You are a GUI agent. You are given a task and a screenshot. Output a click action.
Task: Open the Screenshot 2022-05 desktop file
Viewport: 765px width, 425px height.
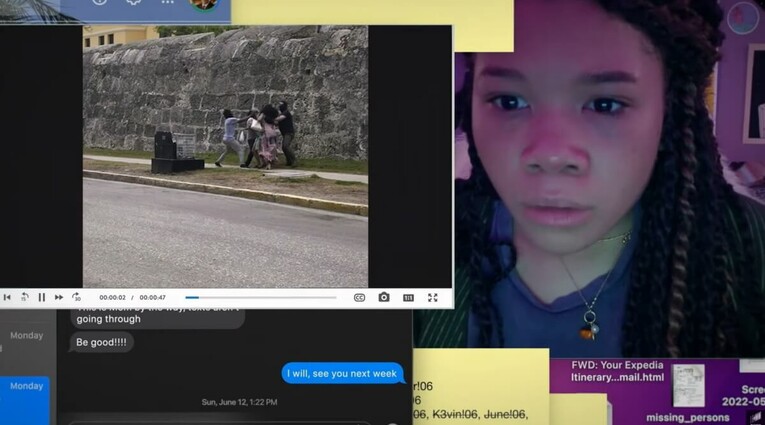tap(743, 395)
